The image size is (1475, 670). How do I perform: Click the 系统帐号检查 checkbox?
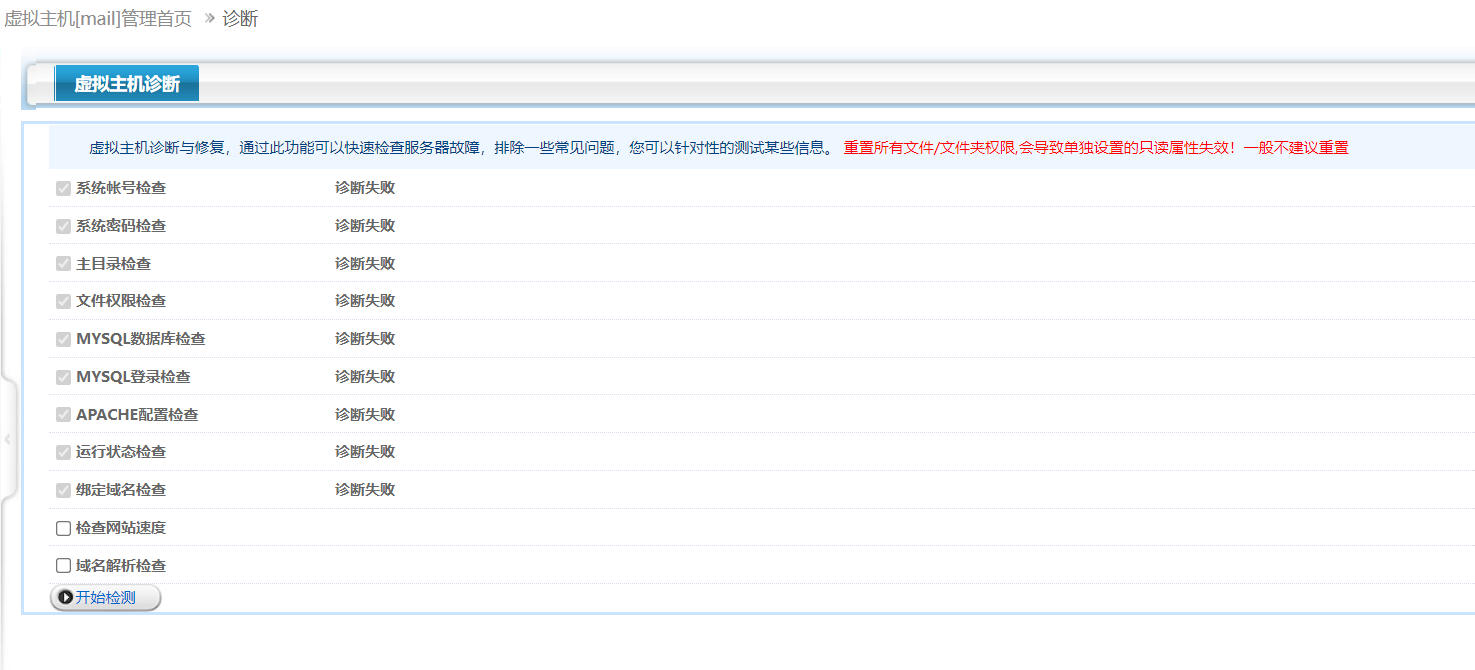(63, 187)
